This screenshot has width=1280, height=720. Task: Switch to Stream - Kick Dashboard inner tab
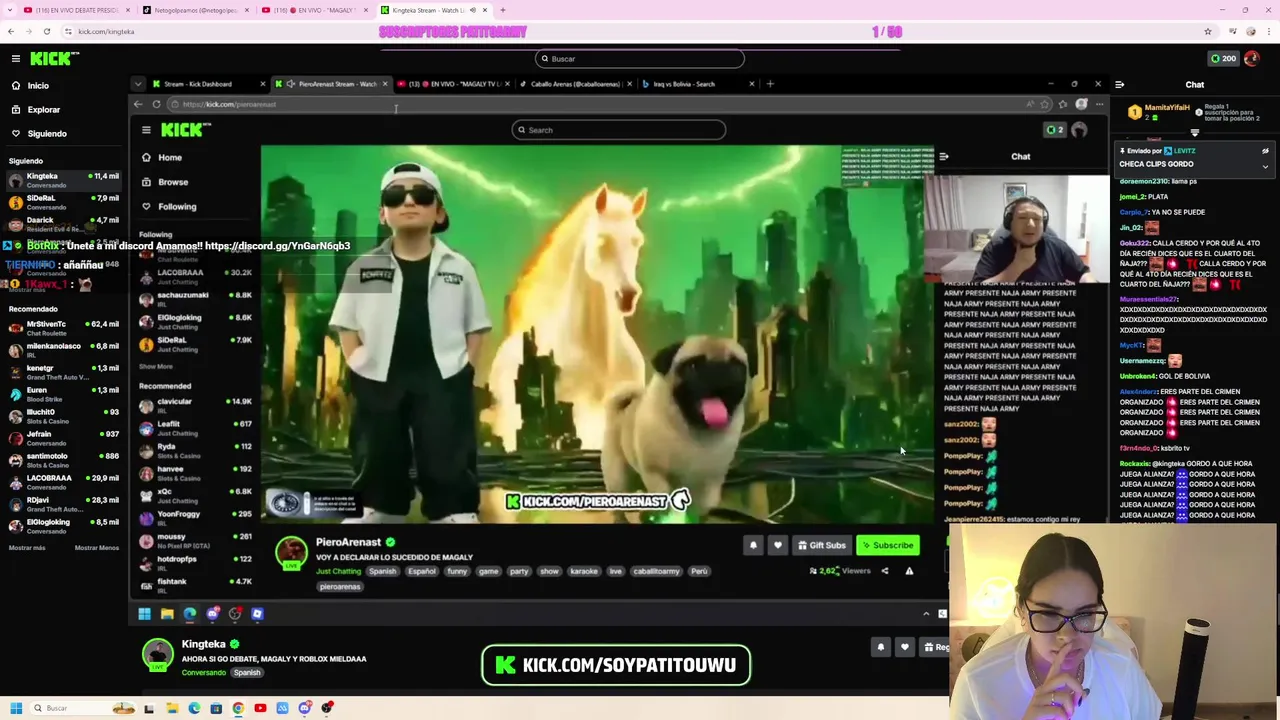click(x=207, y=84)
